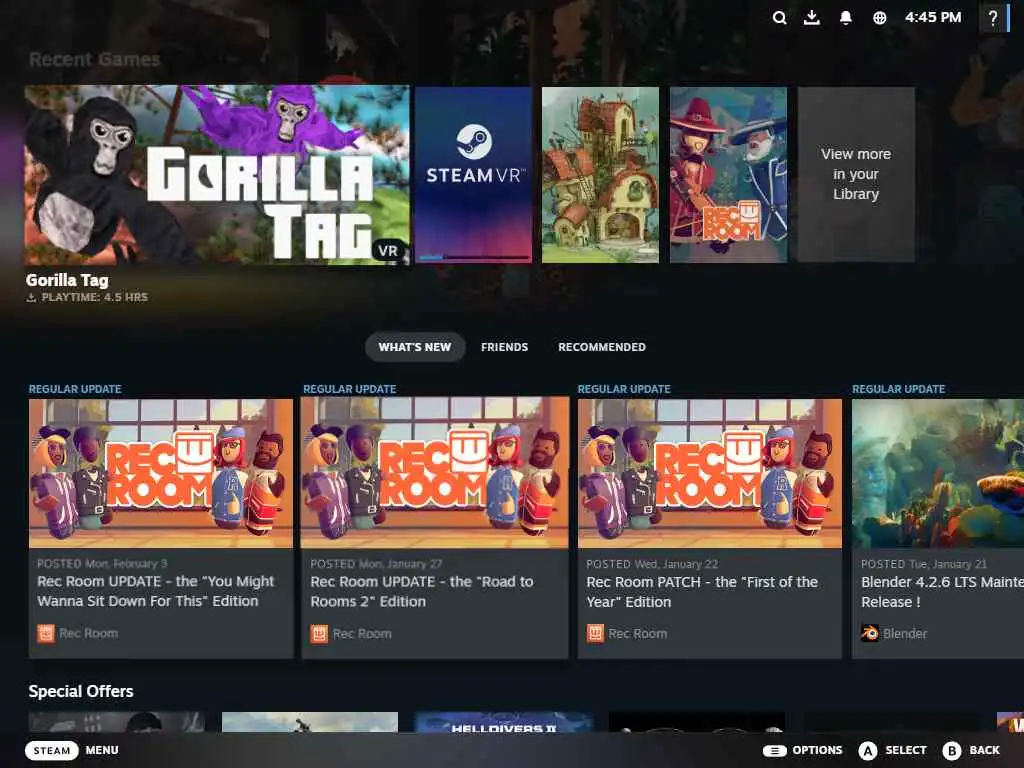Click the 4:45 PM clock
Image resolution: width=1024 pixels, height=768 pixels.
(x=933, y=18)
